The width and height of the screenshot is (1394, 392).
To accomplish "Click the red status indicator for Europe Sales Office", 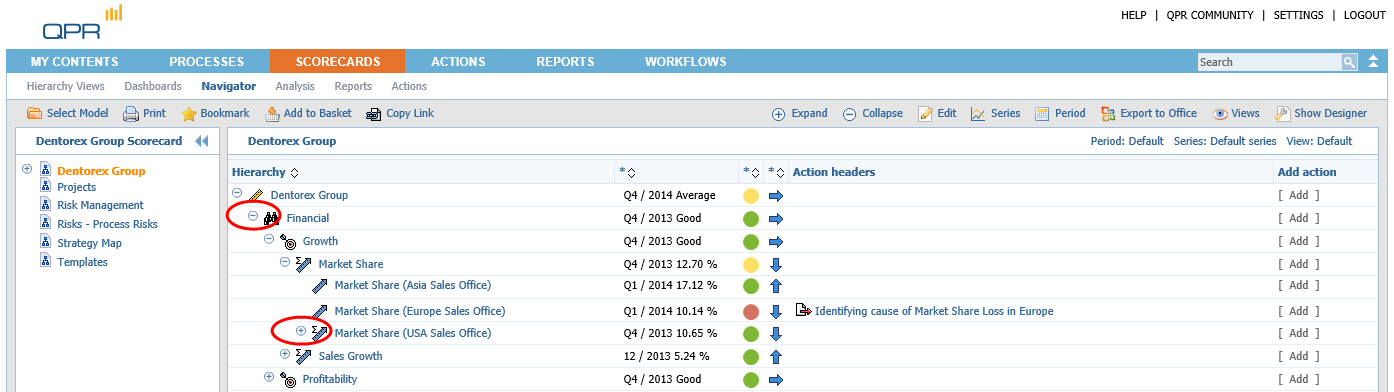I will (751, 311).
